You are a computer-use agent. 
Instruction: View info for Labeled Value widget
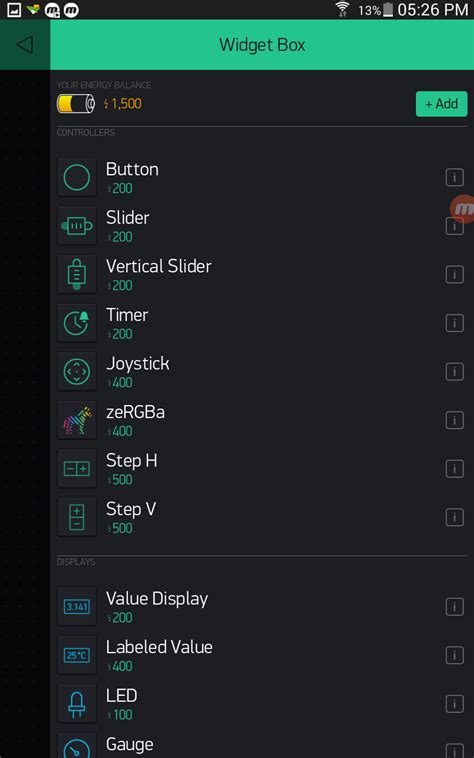[x=454, y=656]
